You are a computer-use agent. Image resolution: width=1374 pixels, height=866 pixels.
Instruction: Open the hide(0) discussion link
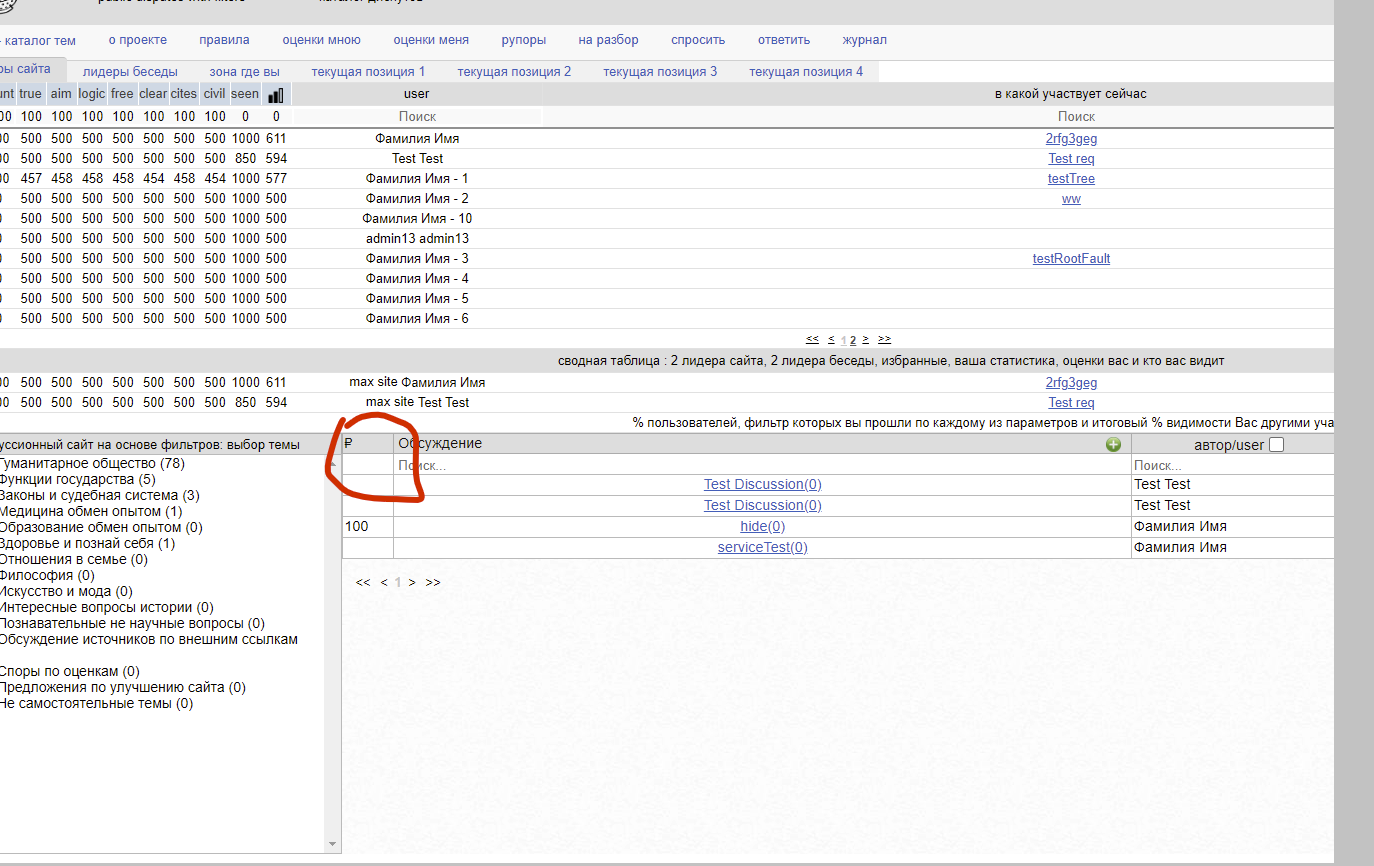pyautogui.click(x=762, y=526)
